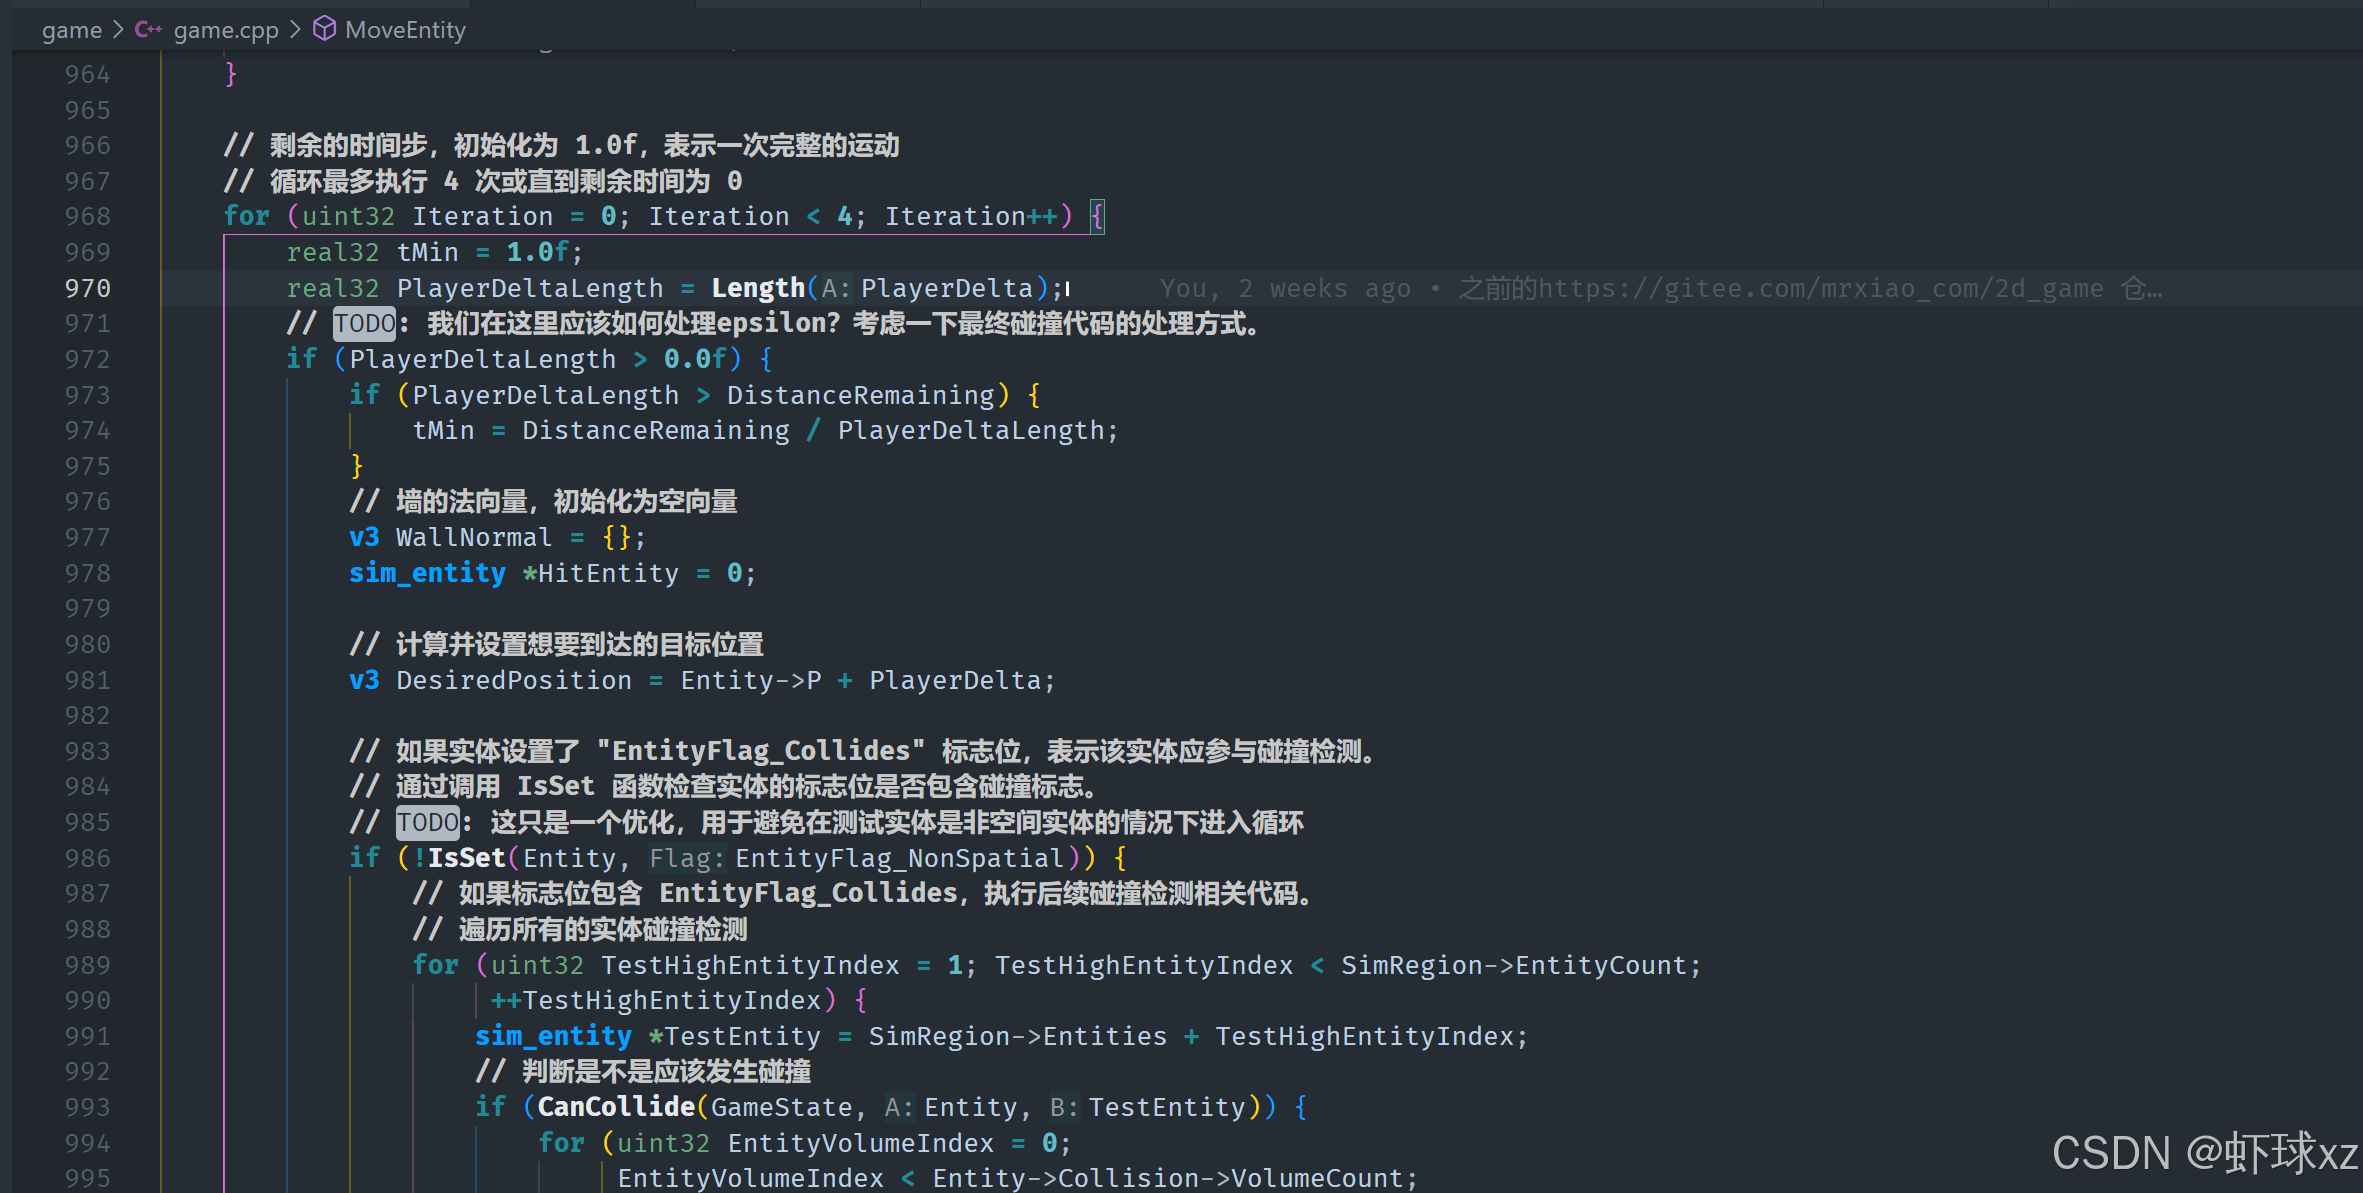Click '*TestEntity' on line 991
The height and width of the screenshot is (1193, 2363).
735,1036
